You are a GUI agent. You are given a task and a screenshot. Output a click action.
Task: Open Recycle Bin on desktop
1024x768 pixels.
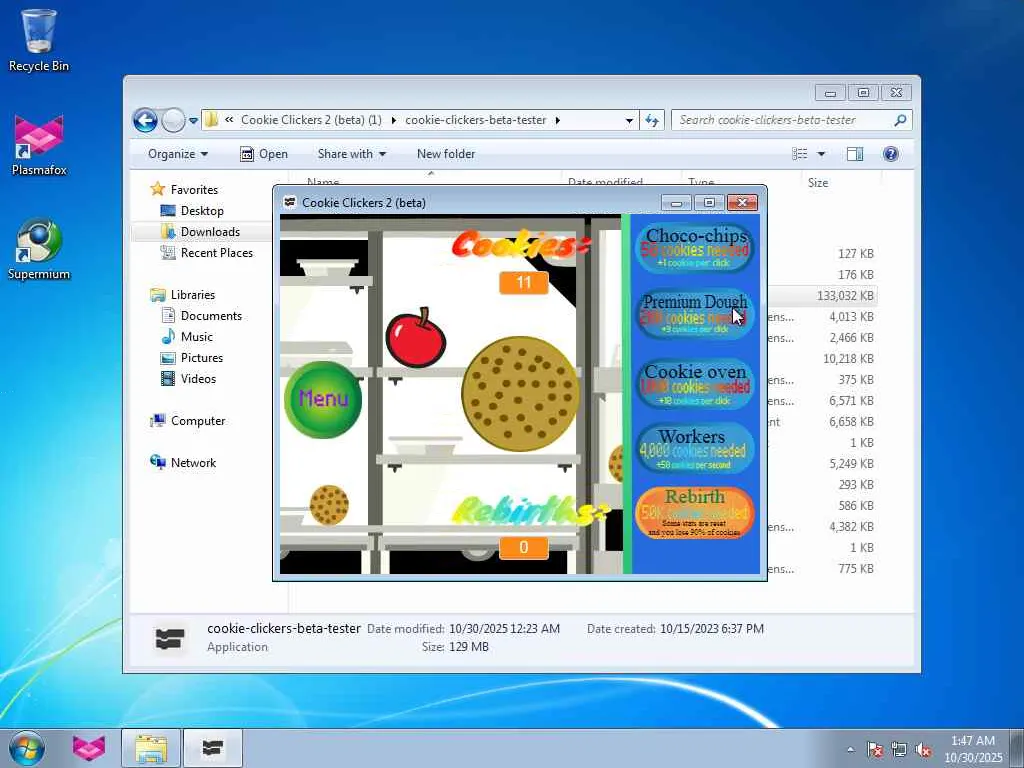pos(39,40)
